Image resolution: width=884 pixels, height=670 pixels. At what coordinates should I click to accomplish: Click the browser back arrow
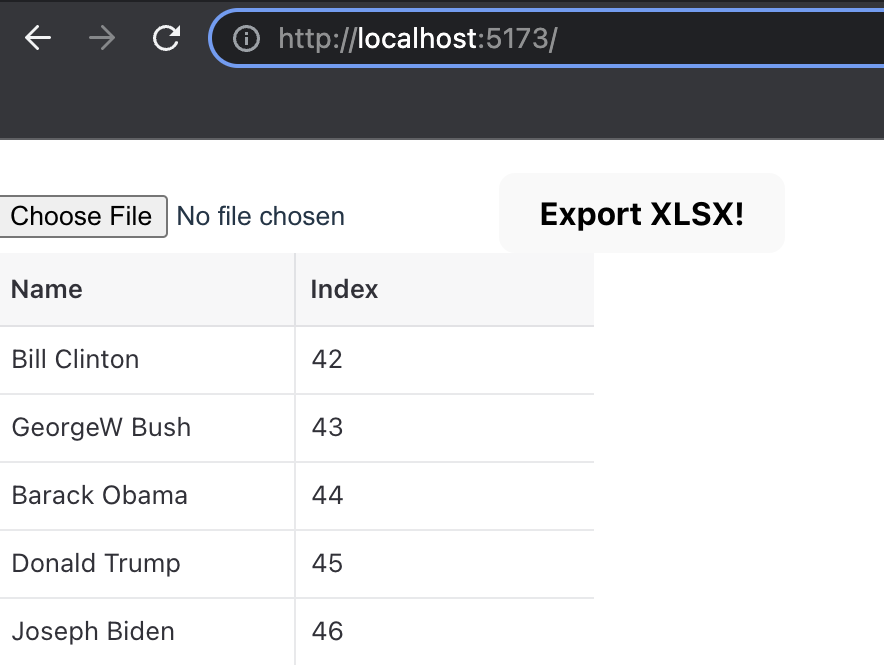(38, 39)
